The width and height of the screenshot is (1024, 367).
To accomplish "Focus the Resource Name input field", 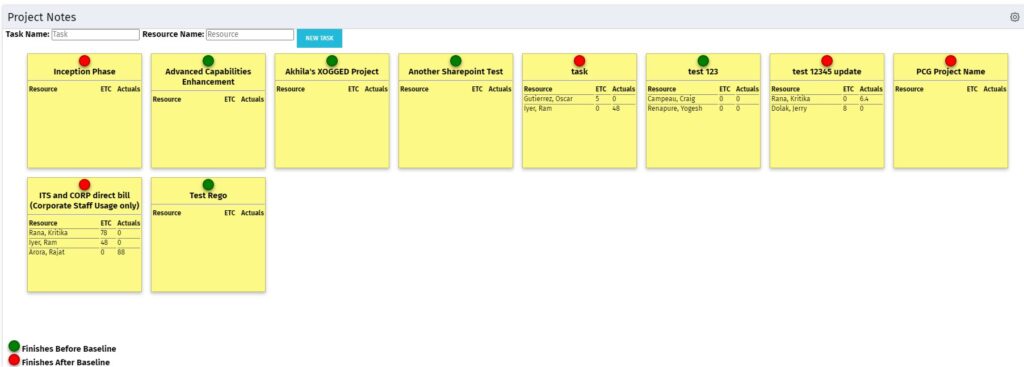I will point(249,35).
